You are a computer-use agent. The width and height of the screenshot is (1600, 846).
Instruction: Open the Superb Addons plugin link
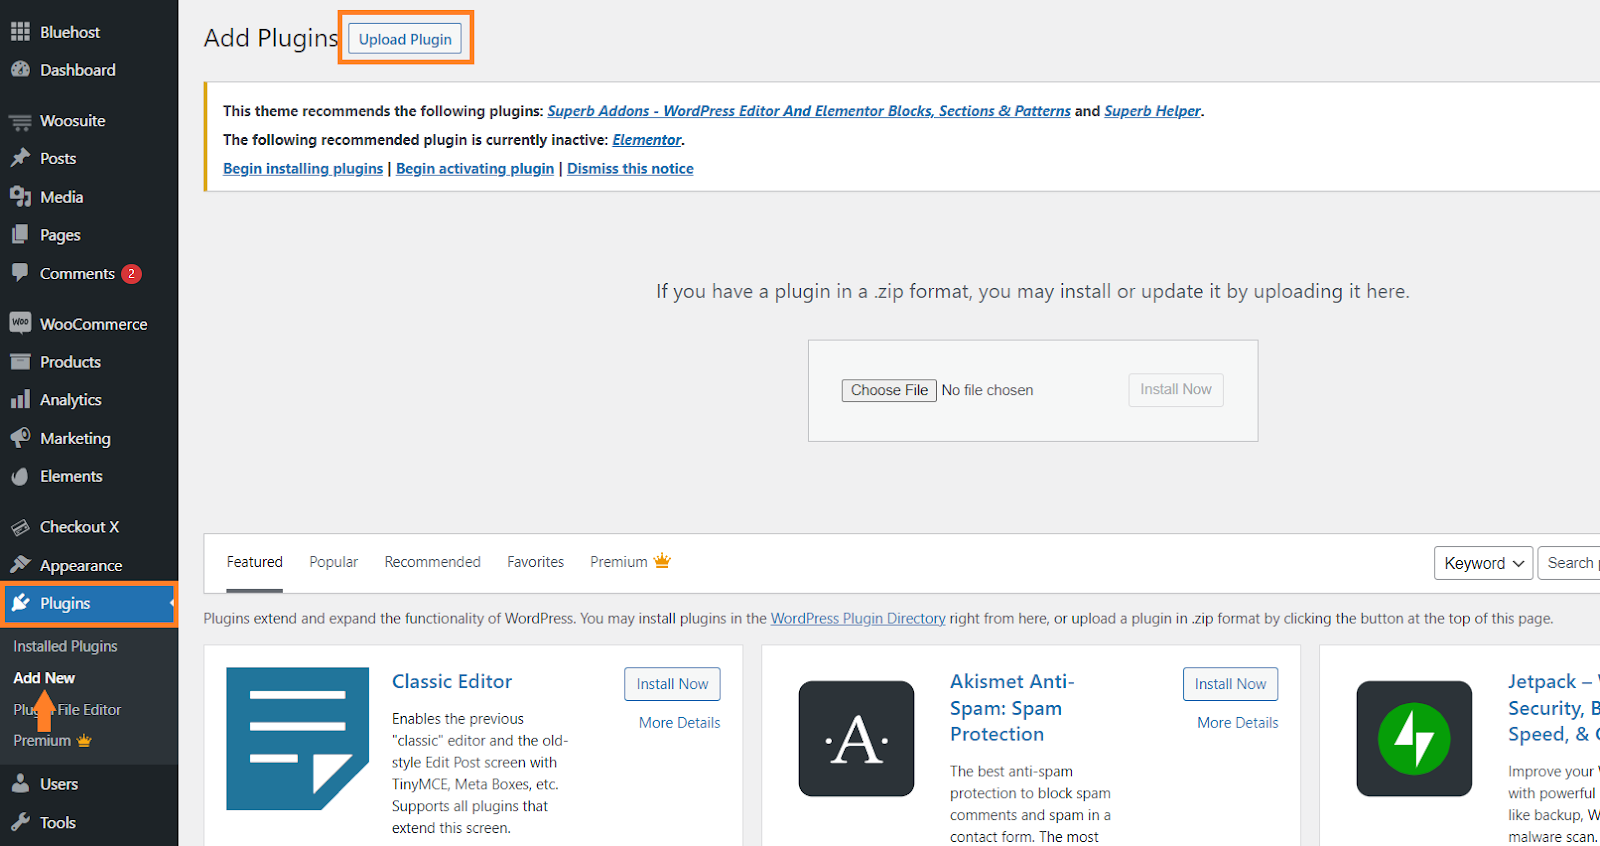click(x=809, y=111)
